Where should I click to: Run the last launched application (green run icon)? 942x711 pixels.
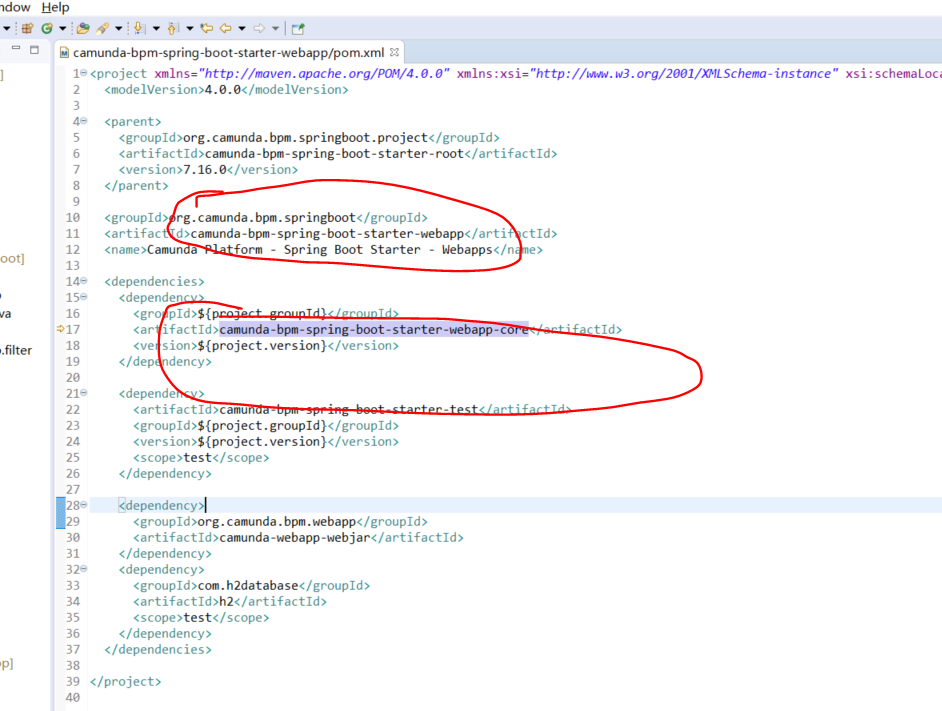pyautogui.click(x=48, y=27)
